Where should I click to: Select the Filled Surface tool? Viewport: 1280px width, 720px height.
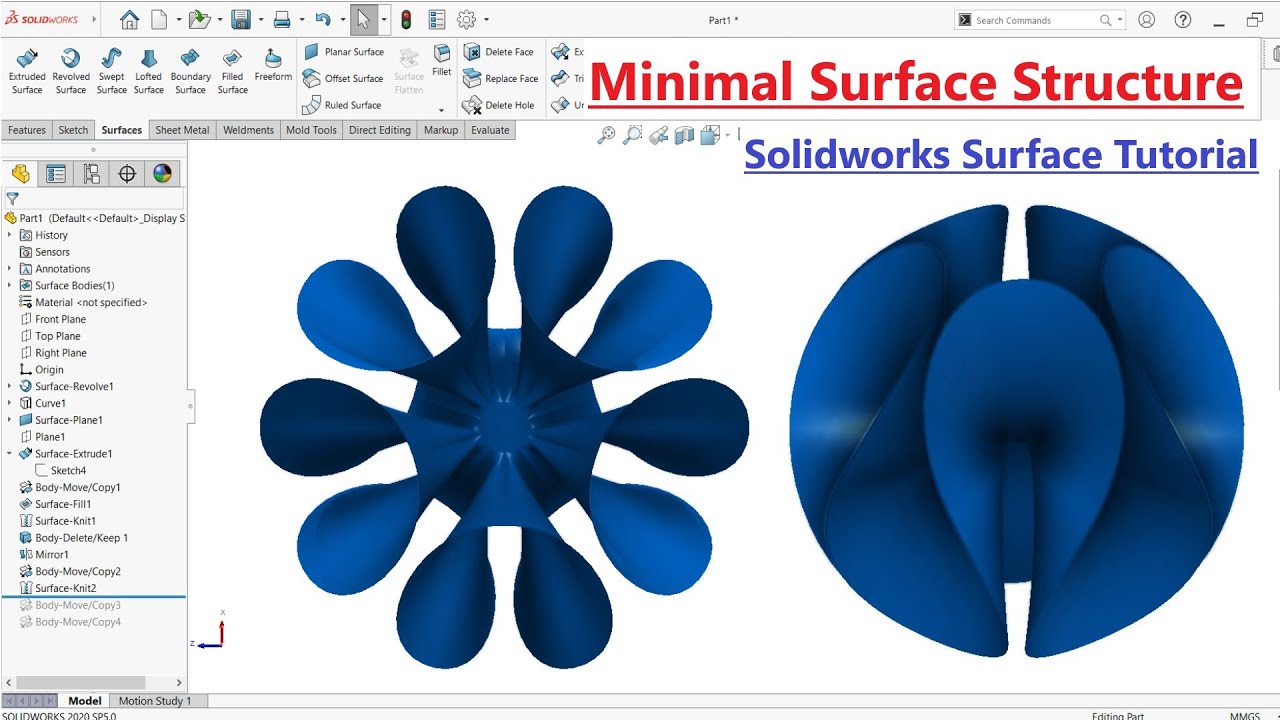pyautogui.click(x=232, y=71)
